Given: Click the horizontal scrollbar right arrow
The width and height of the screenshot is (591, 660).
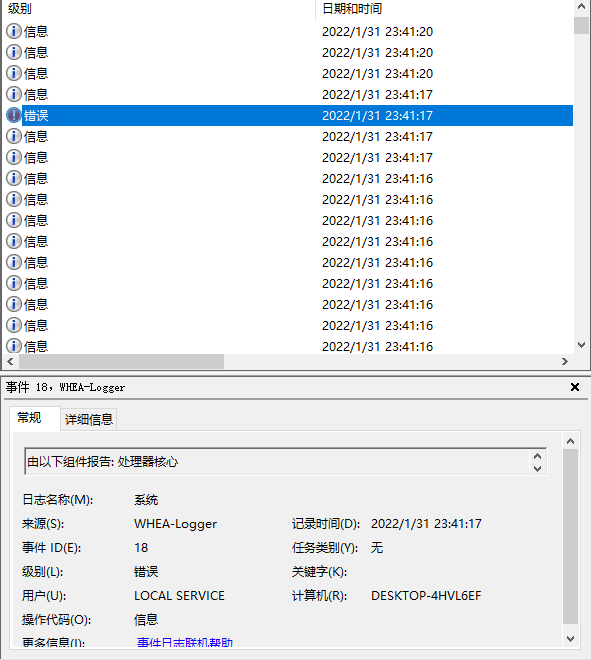Looking at the screenshot, I should pyautogui.click(x=565, y=362).
